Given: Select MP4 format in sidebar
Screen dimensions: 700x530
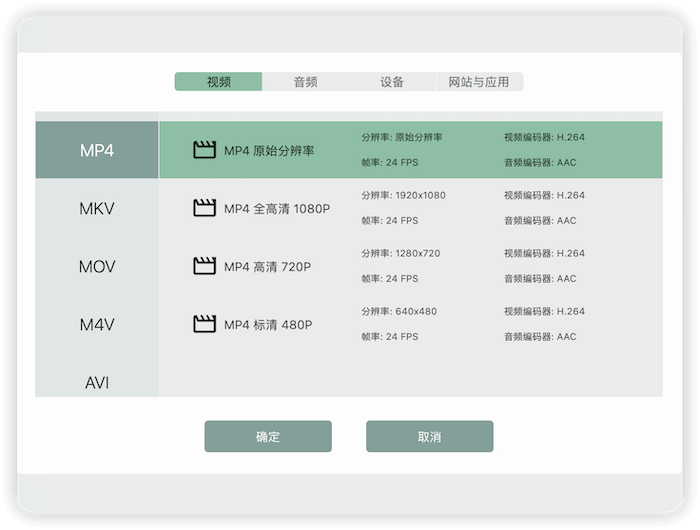Looking at the screenshot, I should [x=97, y=151].
